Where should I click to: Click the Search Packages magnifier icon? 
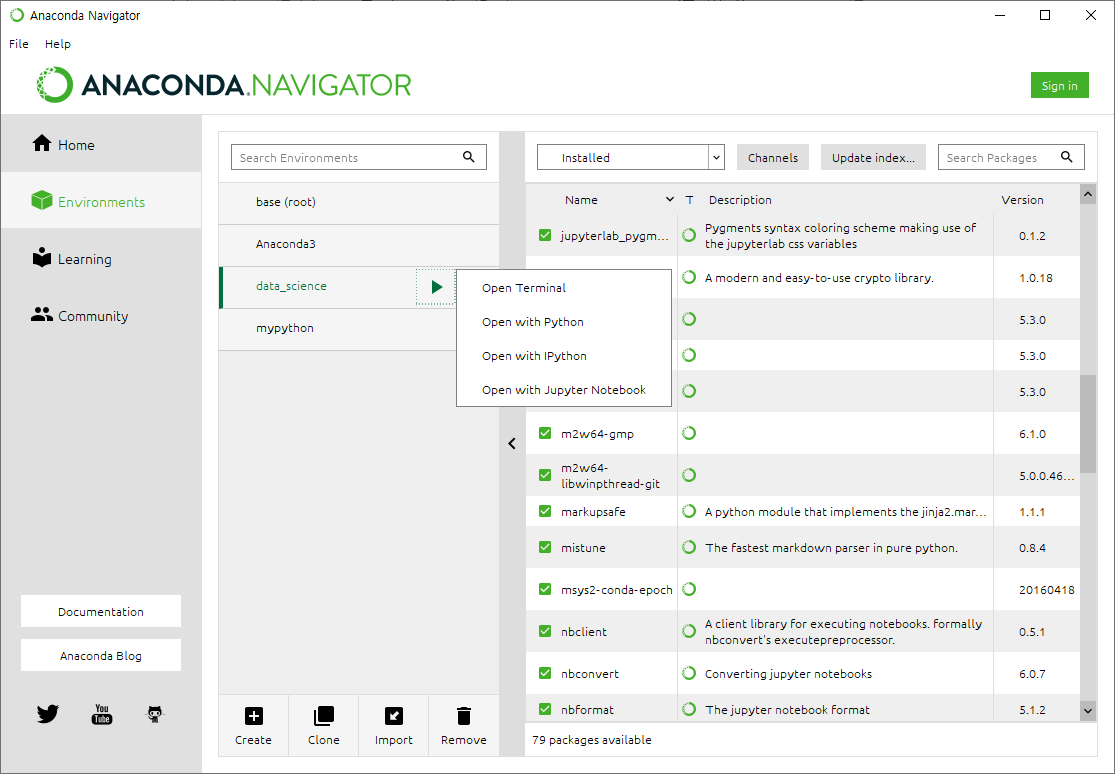pos(1067,157)
